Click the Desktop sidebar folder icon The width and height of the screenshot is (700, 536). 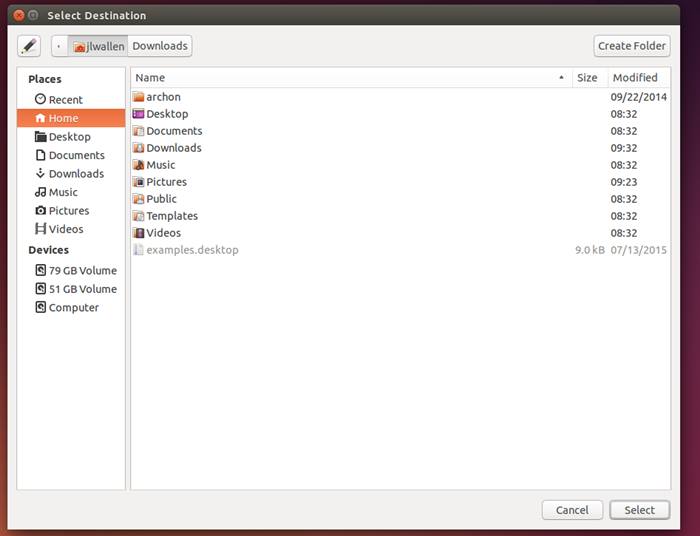click(x=40, y=137)
